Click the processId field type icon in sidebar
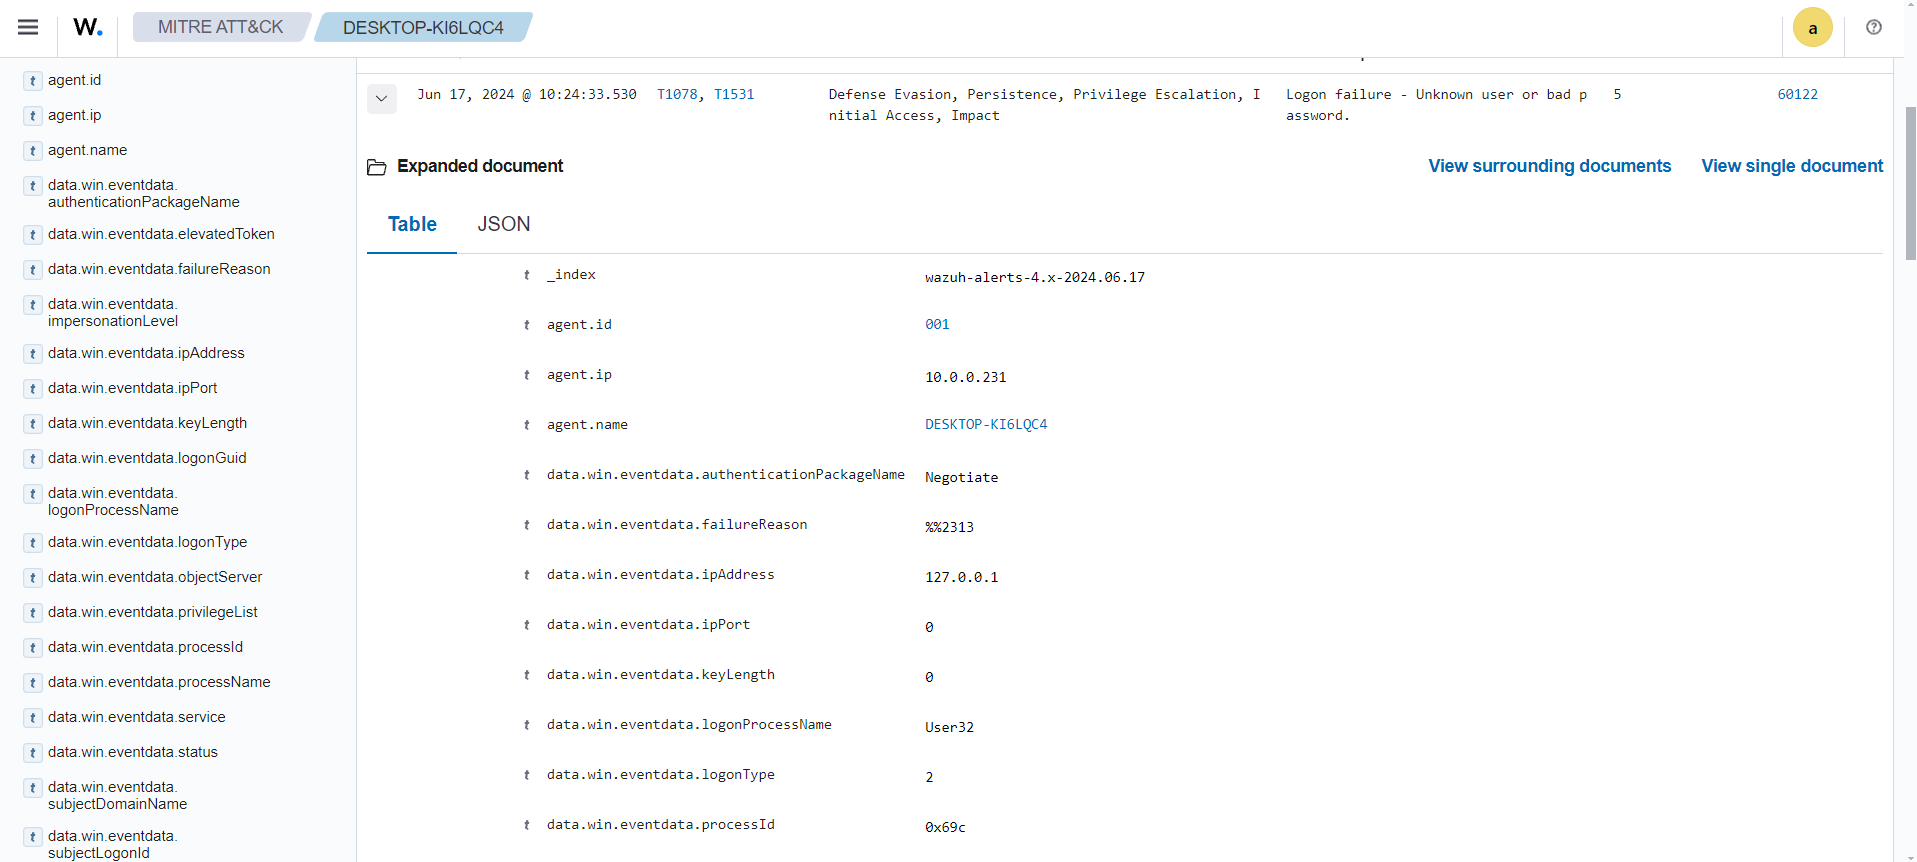1917x862 pixels. pyautogui.click(x=33, y=648)
